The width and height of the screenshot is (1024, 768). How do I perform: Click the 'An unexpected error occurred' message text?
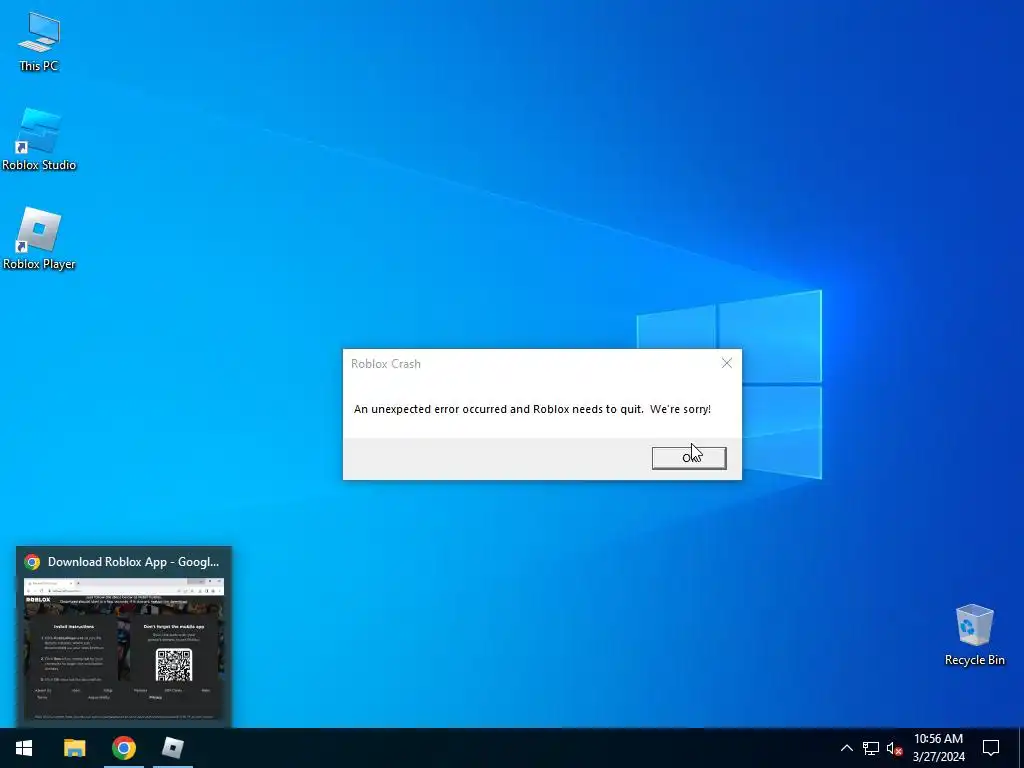[532, 409]
